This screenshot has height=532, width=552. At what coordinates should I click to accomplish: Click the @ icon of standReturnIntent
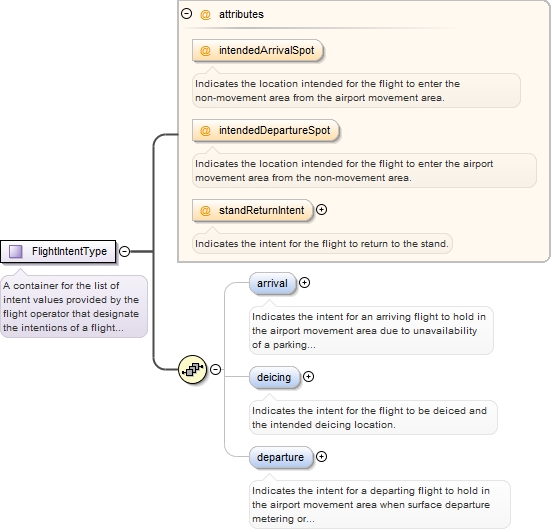(205, 211)
